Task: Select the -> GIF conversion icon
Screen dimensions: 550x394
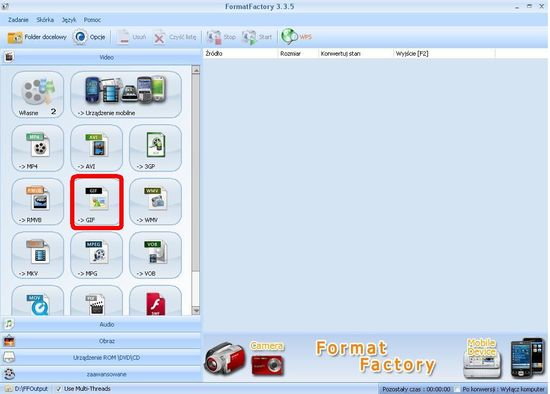Action: (97, 202)
